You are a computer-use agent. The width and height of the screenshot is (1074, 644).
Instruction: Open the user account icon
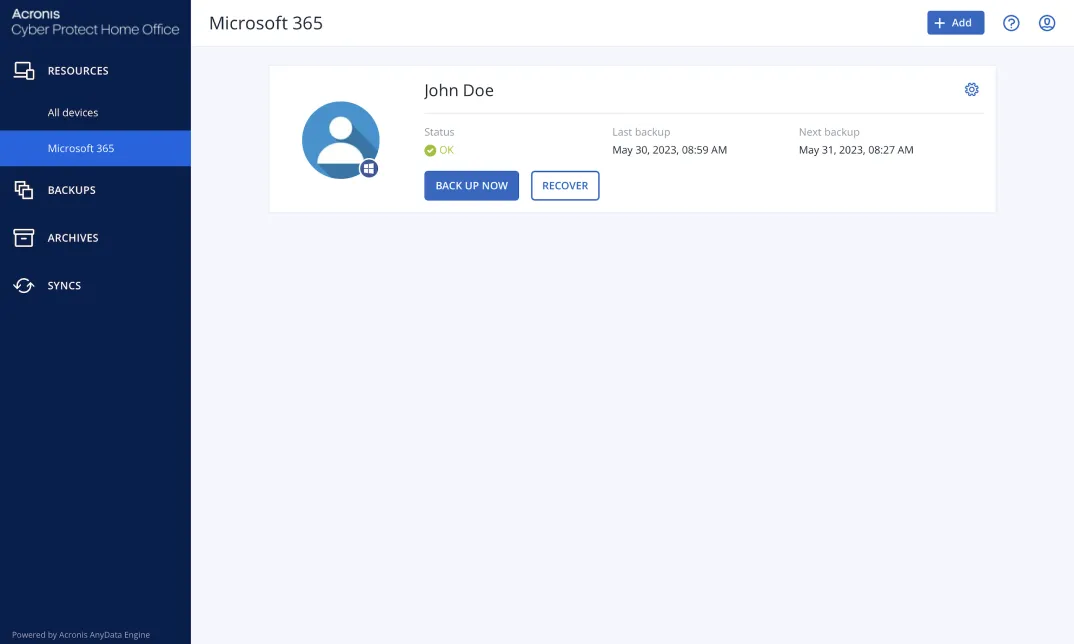pos(1047,23)
